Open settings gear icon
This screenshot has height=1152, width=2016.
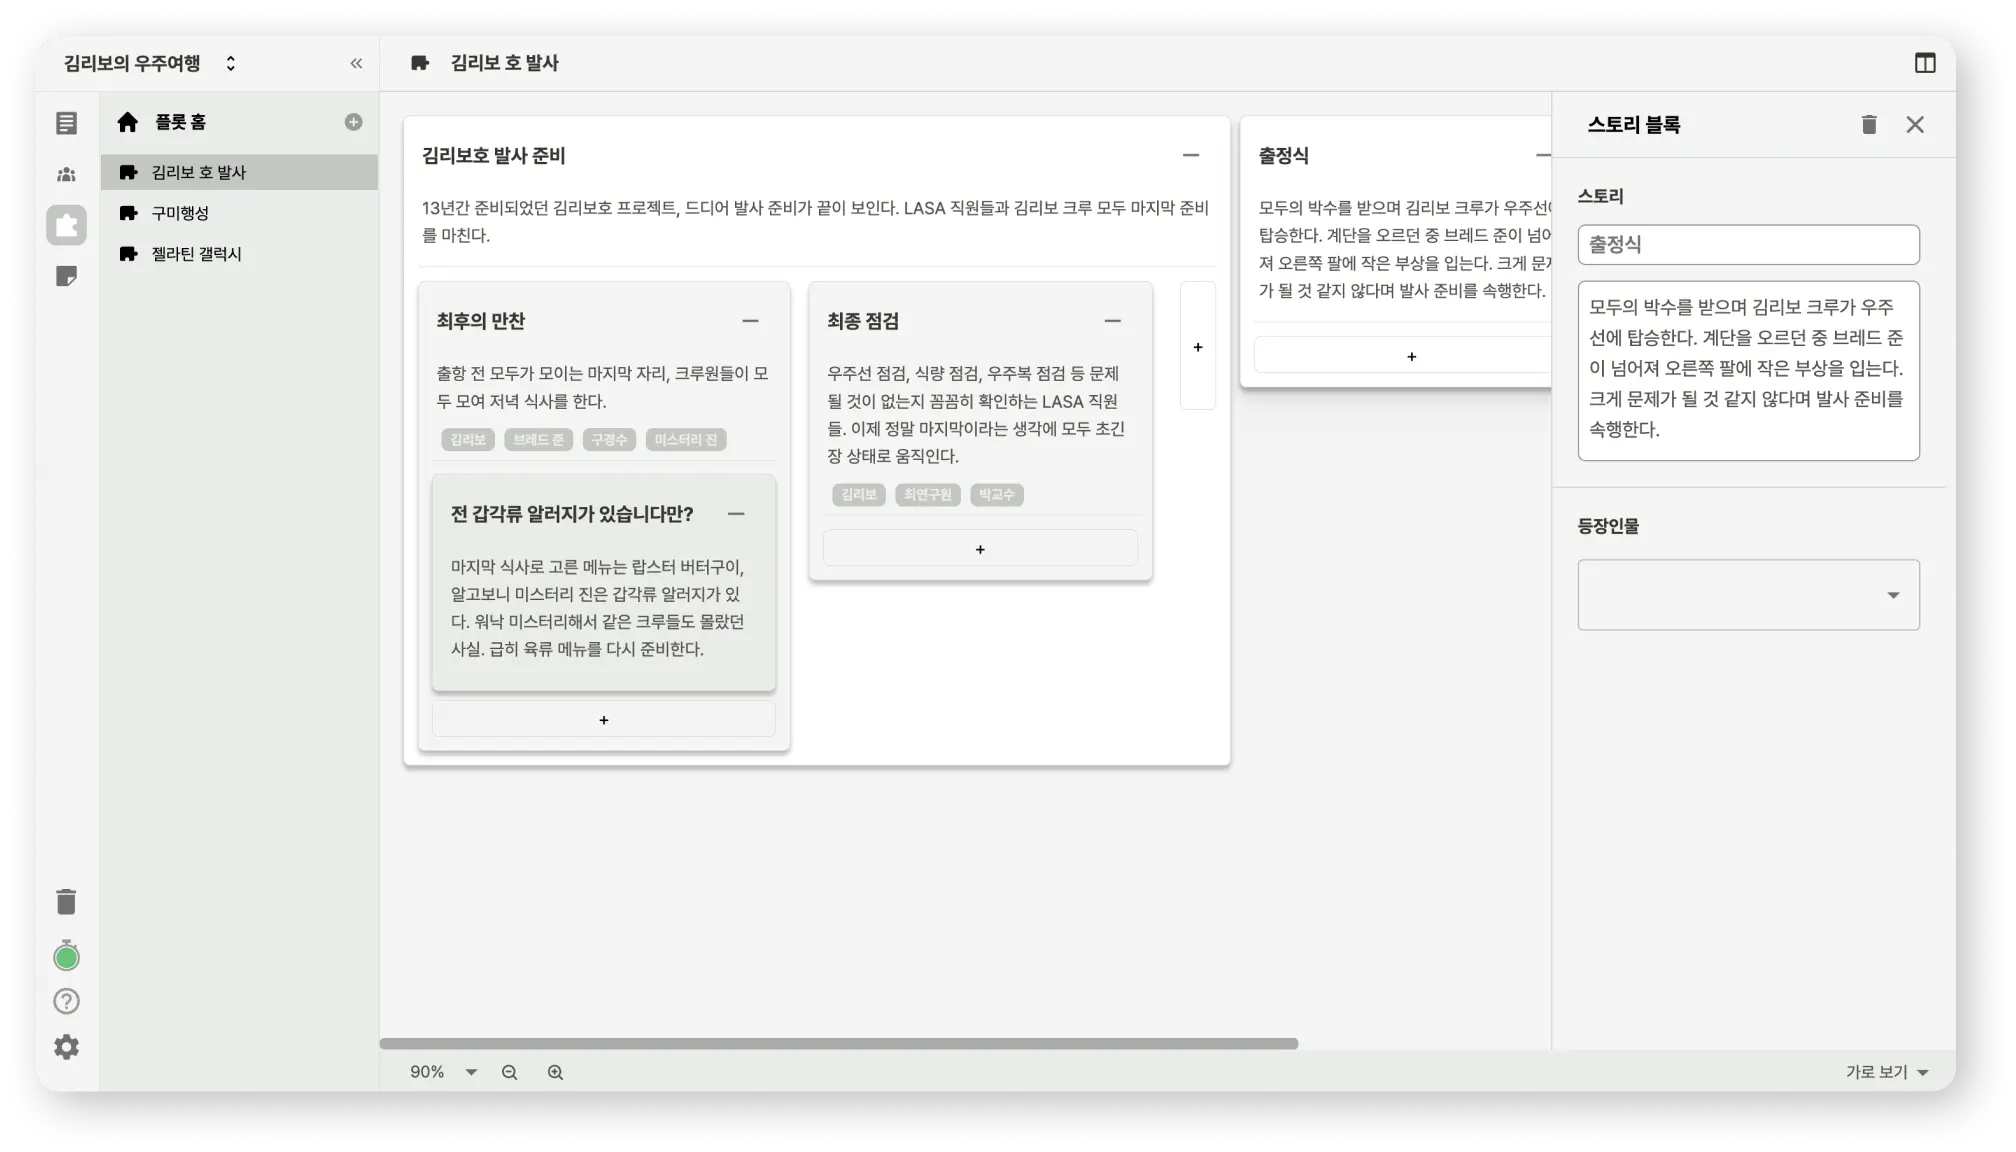click(66, 1047)
